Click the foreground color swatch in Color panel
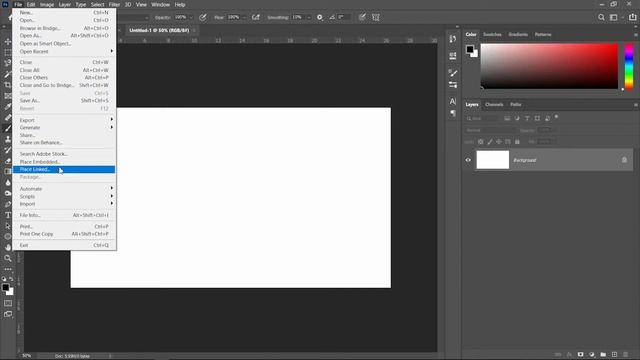The width and height of the screenshot is (640, 360). (x=470, y=49)
